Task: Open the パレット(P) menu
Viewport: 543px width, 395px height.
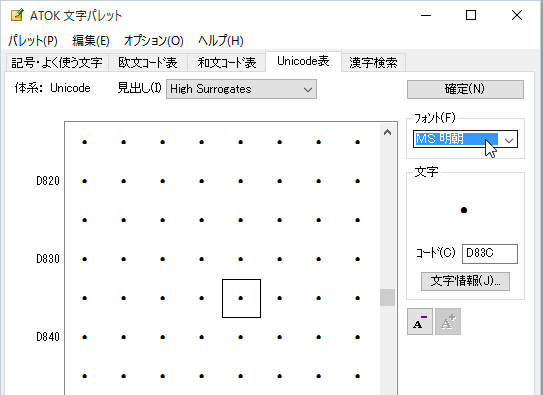Action: (33, 41)
